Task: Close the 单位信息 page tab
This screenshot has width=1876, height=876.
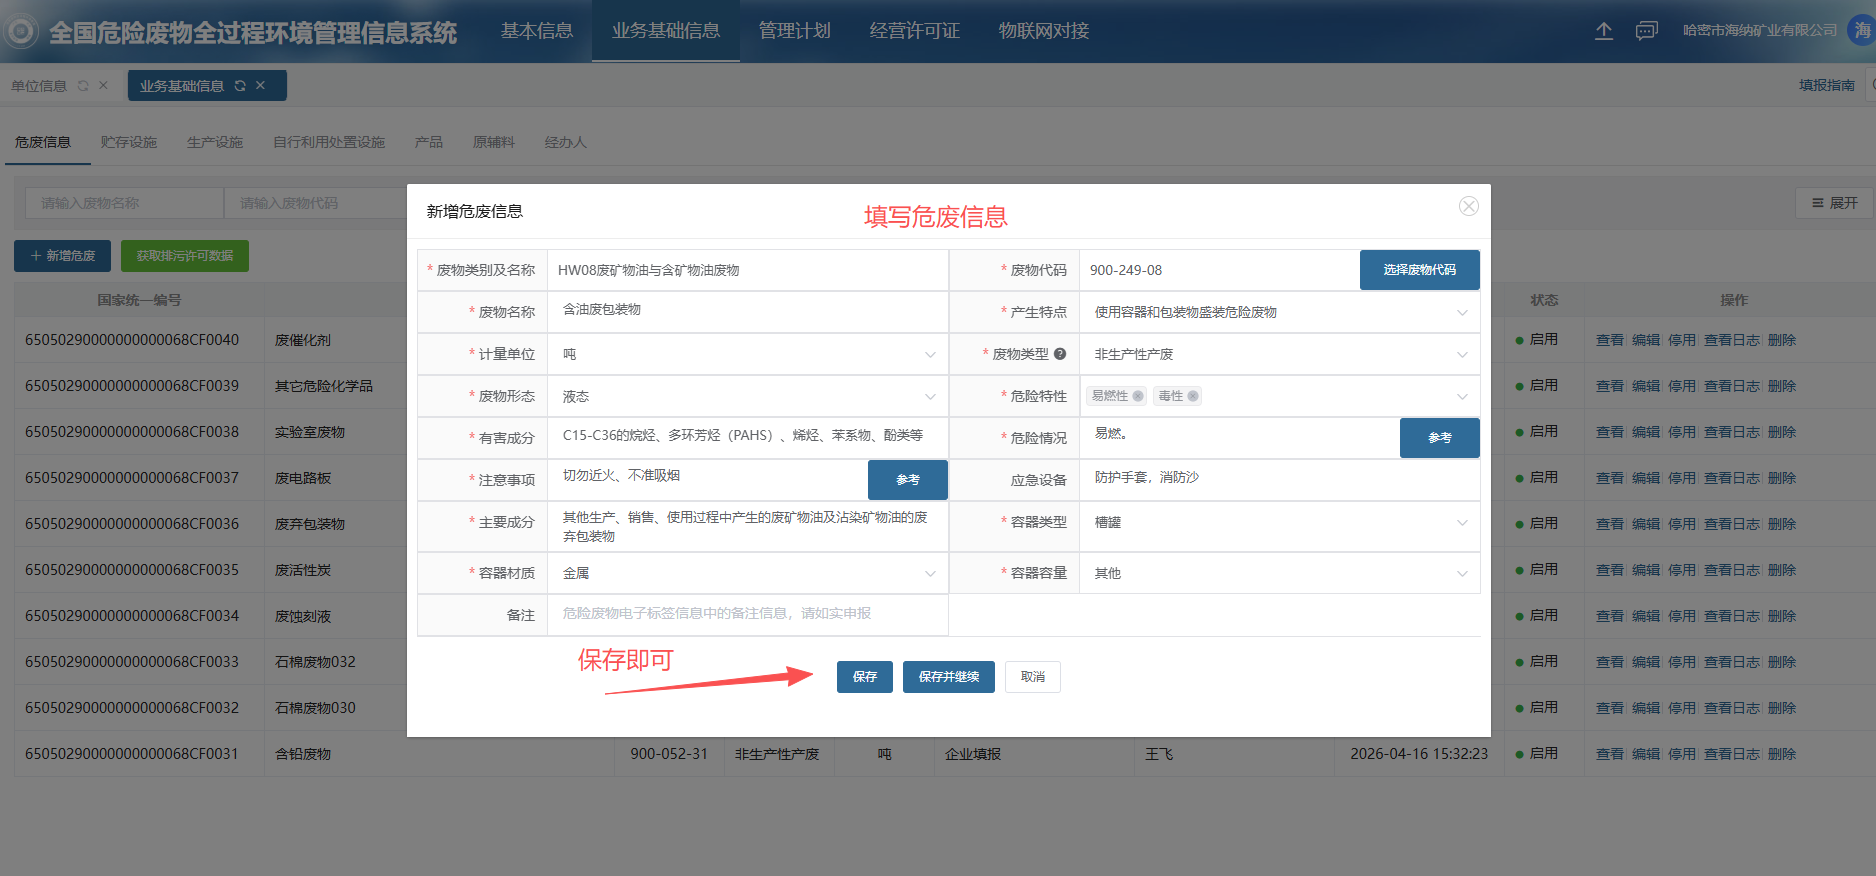Action: [103, 86]
